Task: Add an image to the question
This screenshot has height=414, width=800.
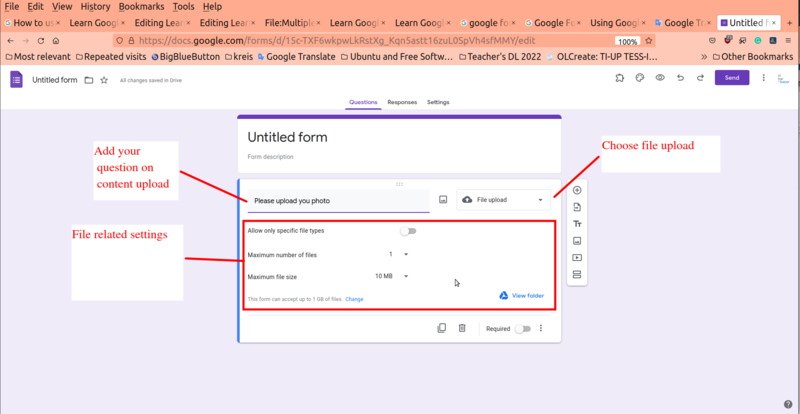Action: (443, 200)
